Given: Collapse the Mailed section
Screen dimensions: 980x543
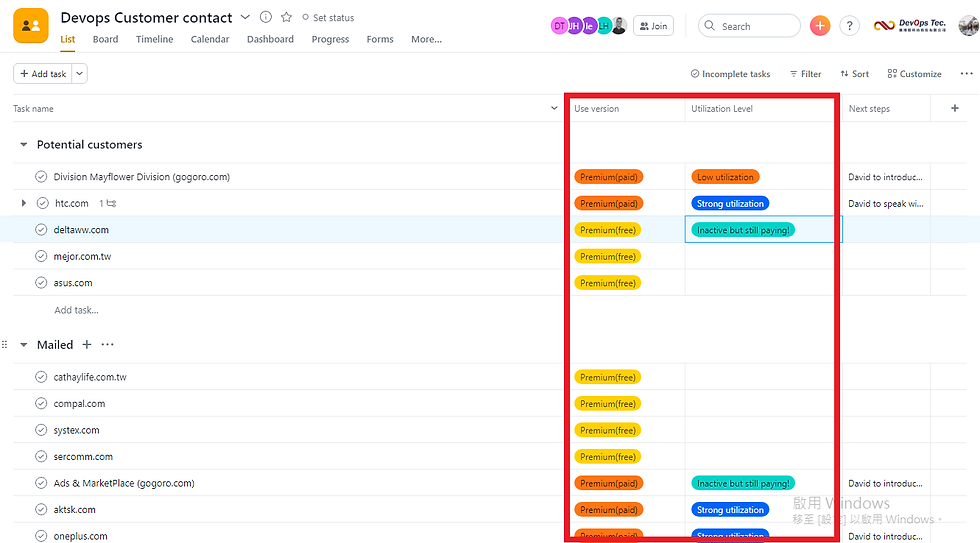Looking at the screenshot, I should click(x=24, y=344).
